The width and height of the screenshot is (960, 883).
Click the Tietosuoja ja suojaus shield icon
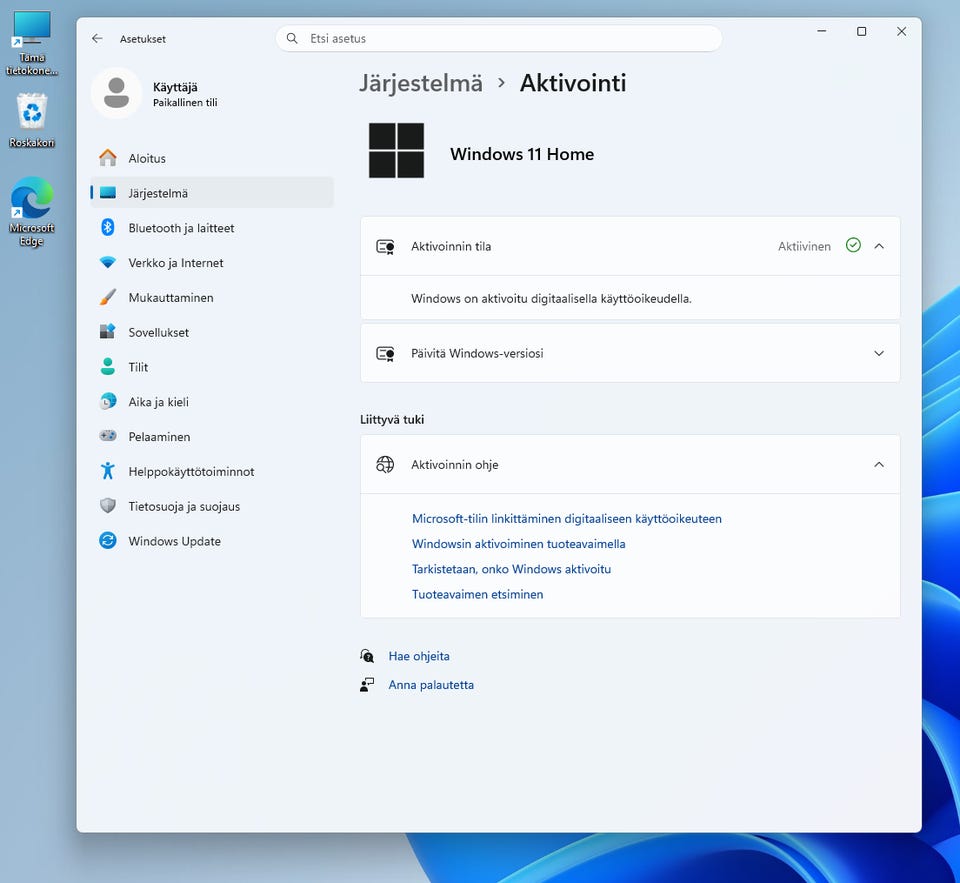(108, 506)
